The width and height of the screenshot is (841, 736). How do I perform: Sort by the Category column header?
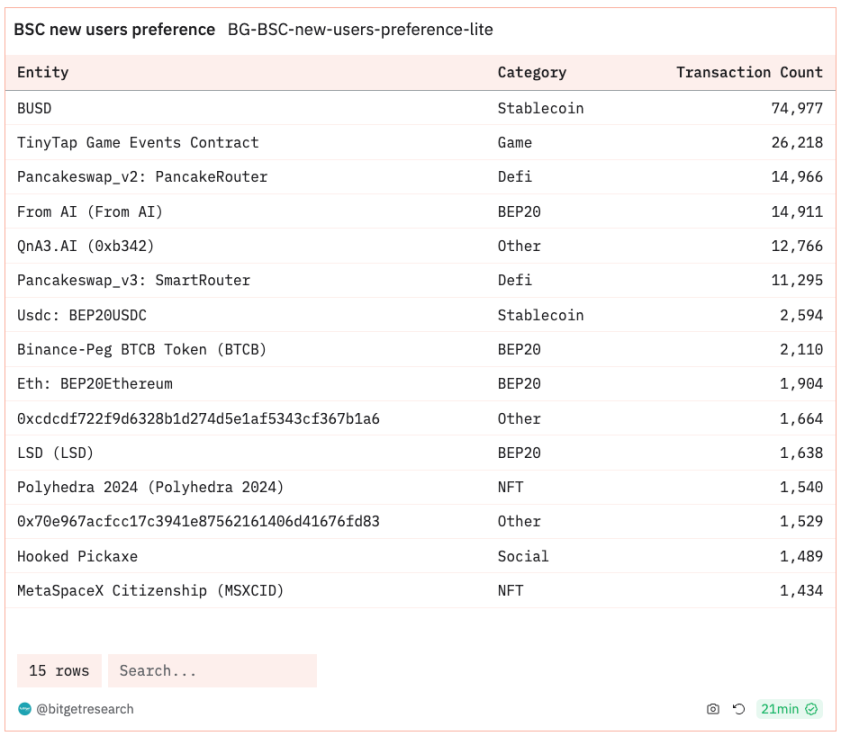point(532,72)
